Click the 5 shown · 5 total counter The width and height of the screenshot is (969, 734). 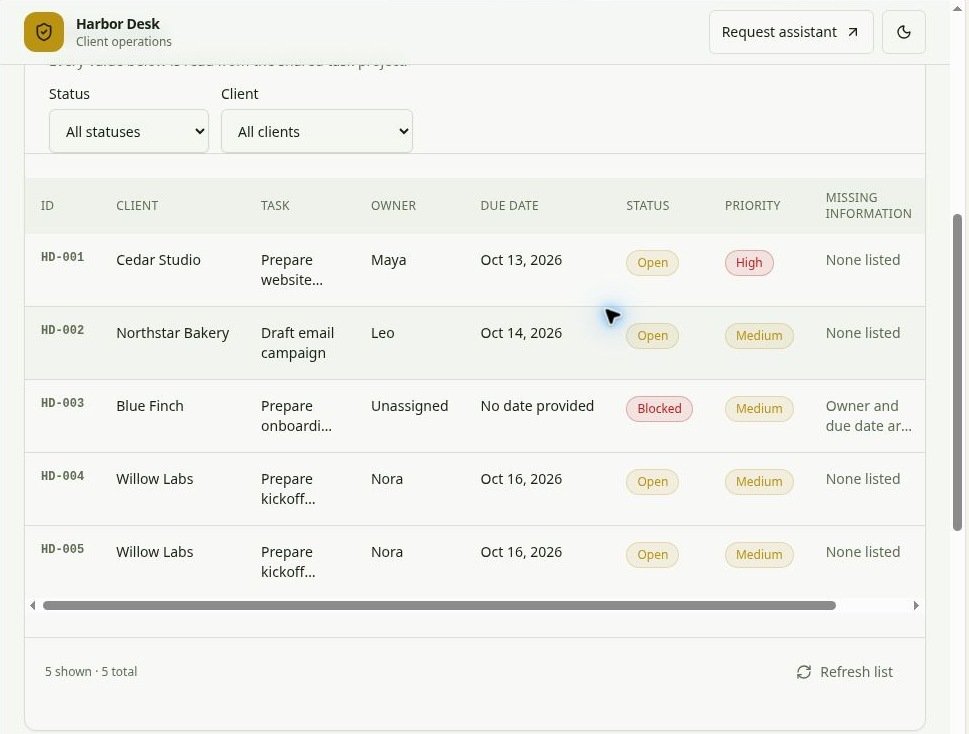(91, 672)
